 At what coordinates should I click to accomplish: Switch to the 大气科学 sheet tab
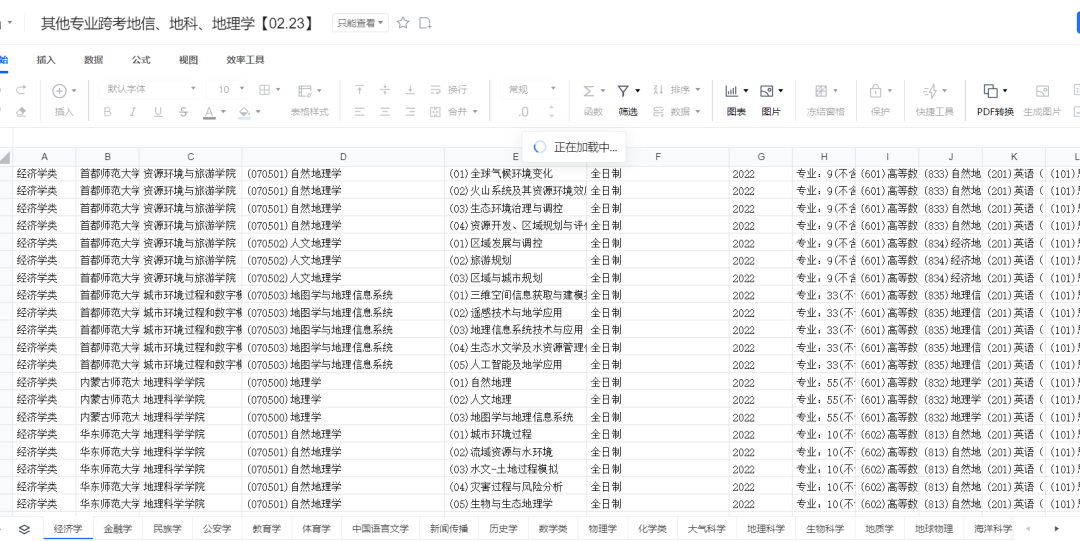click(x=707, y=529)
